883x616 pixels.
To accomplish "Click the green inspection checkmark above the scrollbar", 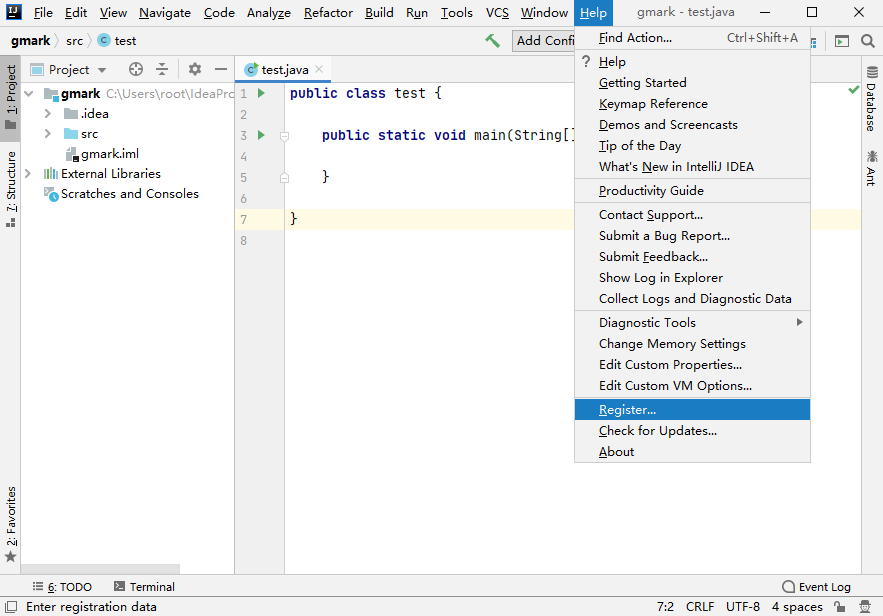I will [852, 89].
